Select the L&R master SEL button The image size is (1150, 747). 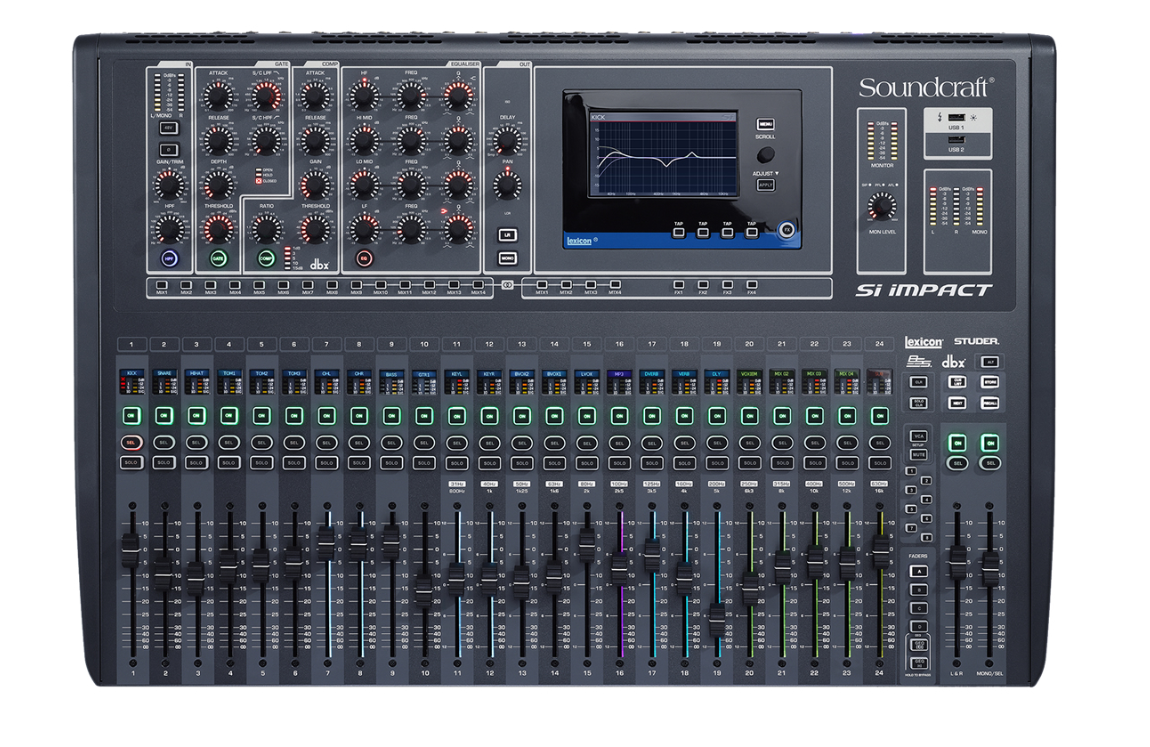[957, 463]
